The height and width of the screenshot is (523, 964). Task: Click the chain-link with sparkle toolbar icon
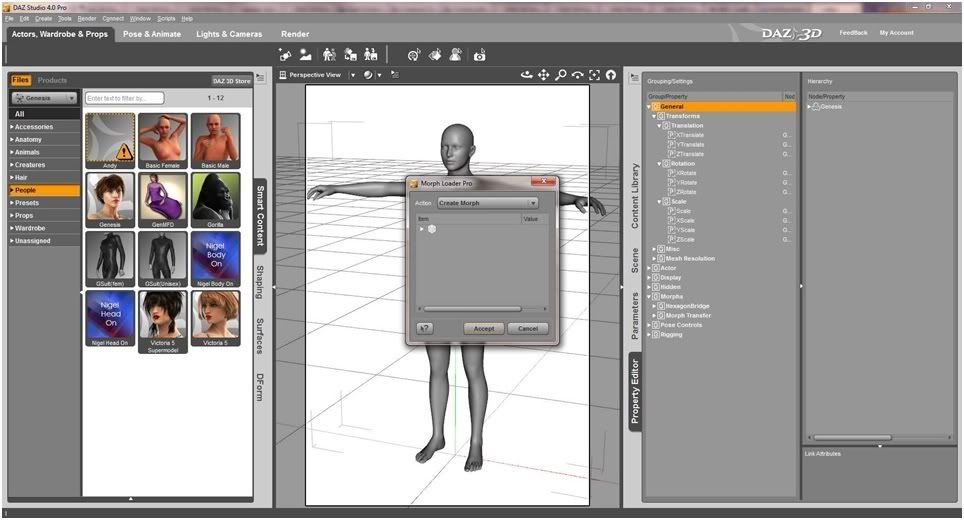coord(285,55)
